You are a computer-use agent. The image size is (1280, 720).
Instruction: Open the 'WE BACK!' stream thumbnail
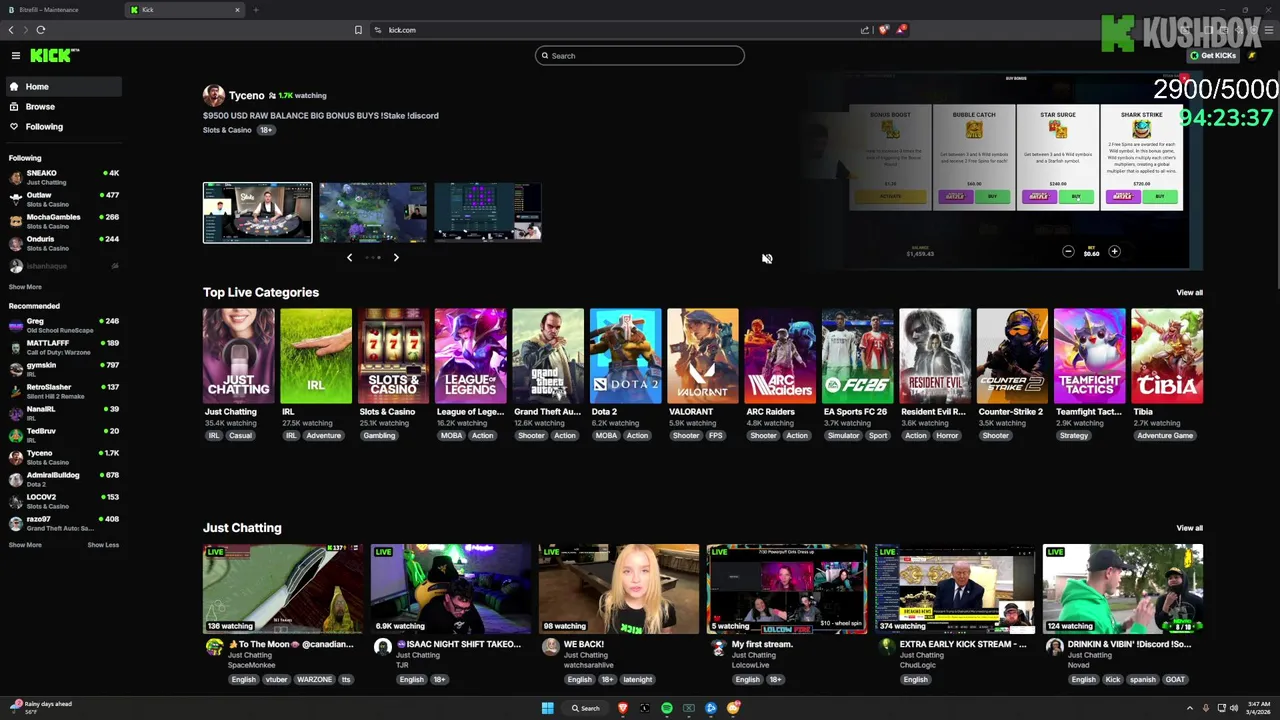tap(619, 589)
